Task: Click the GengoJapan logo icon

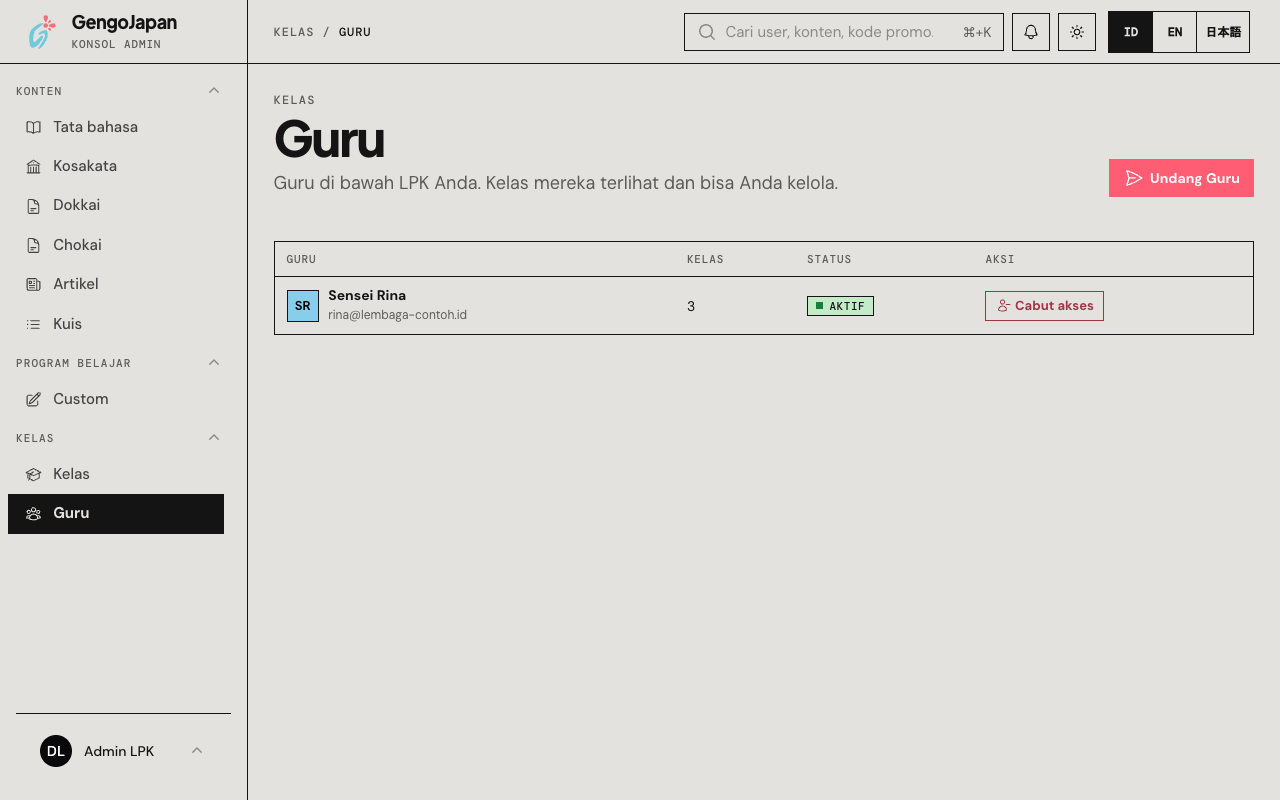Action: (x=41, y=32)
